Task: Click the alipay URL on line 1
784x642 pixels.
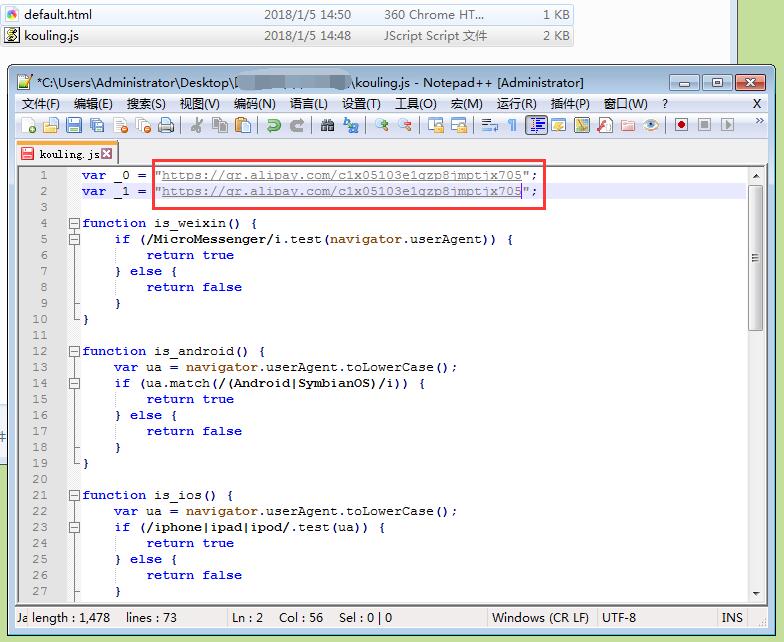Action: pyautogui.click(x=342, y=175)
